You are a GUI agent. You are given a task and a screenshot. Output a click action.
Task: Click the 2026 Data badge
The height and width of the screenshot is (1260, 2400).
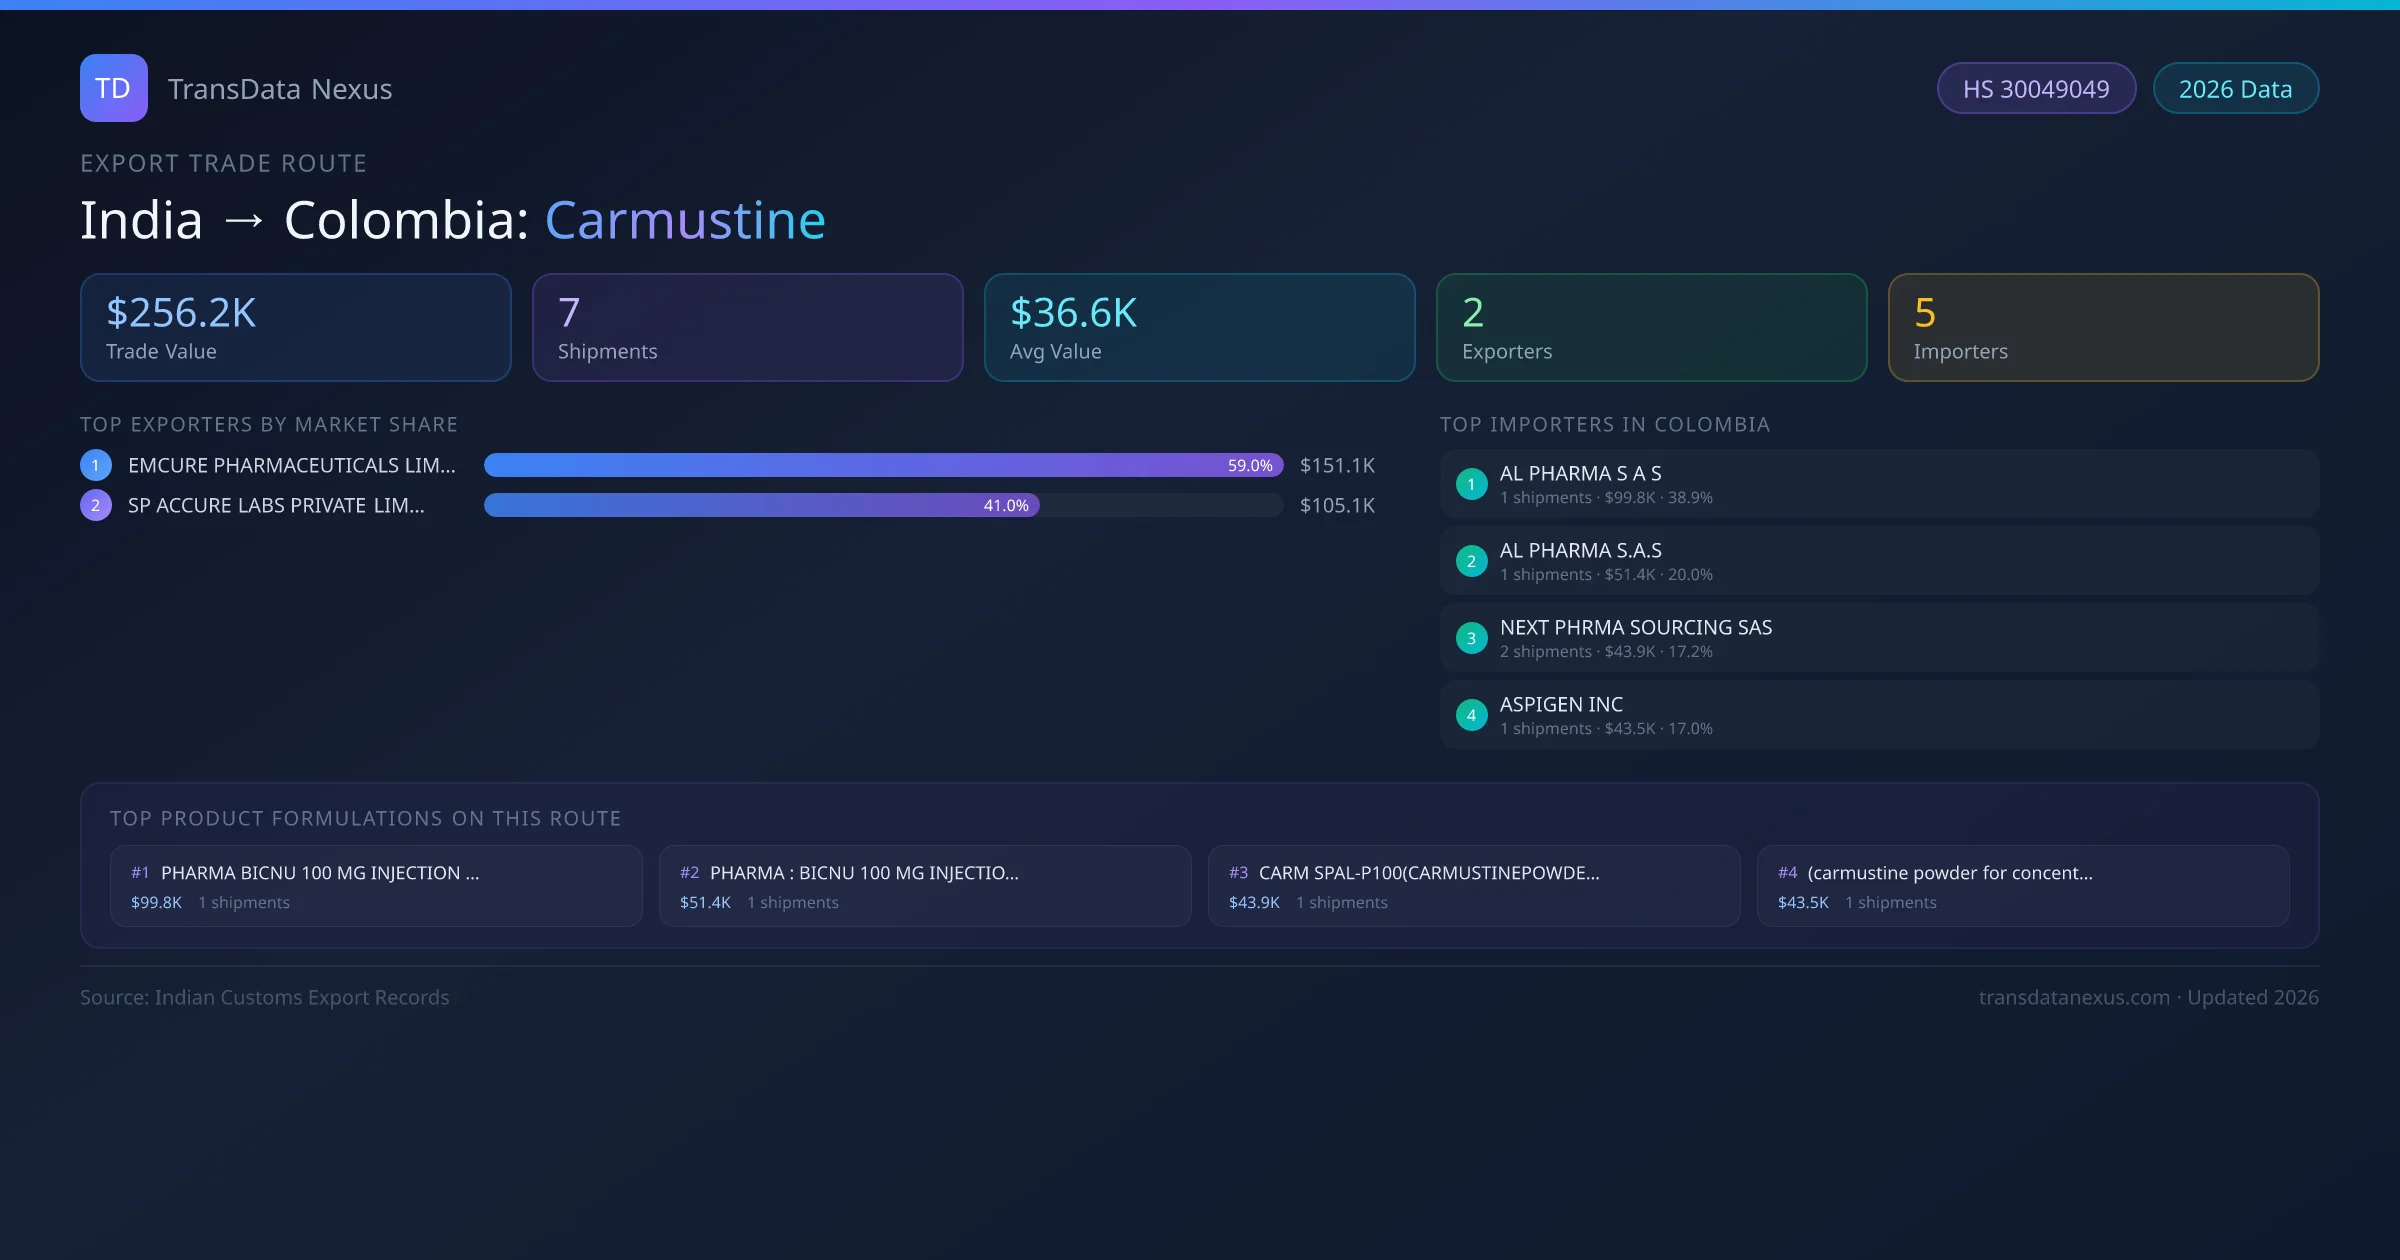pyautogui.click(x=2235, y=89)
